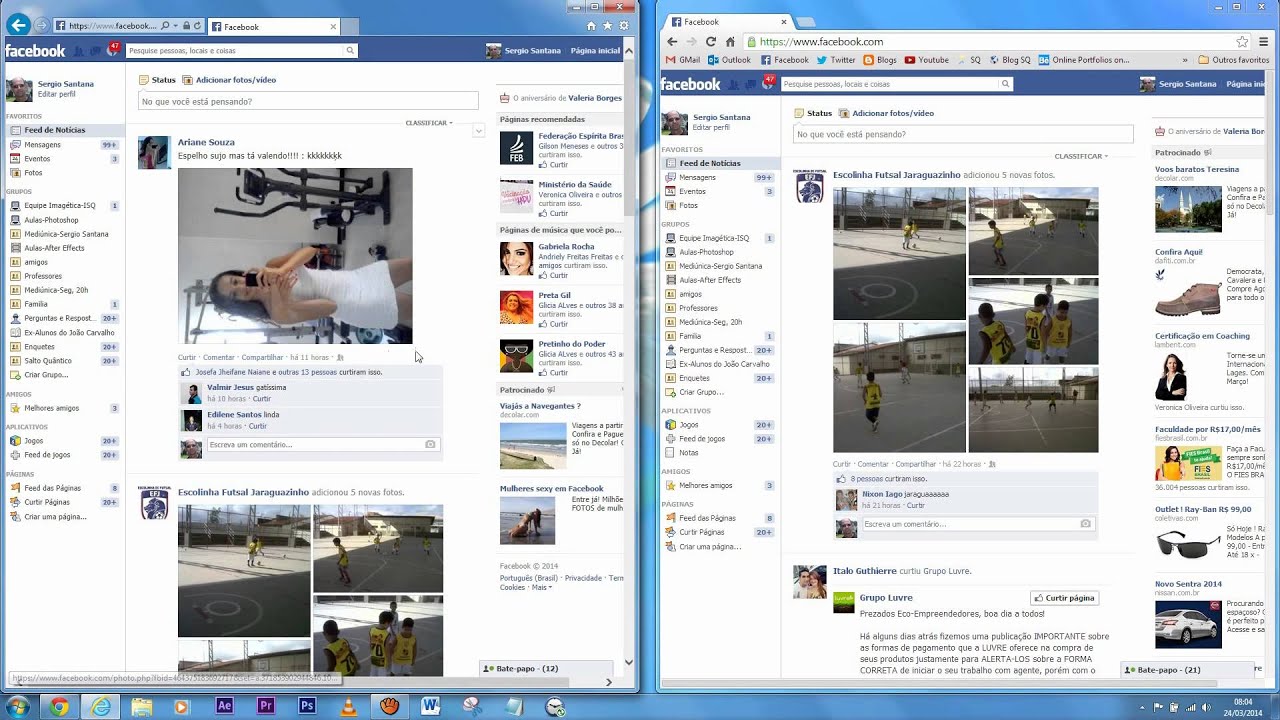This screenshot has width=1280, height=720.
Task: Open Outros favoritos bookmarks folder
Action: pos(1233,60)
